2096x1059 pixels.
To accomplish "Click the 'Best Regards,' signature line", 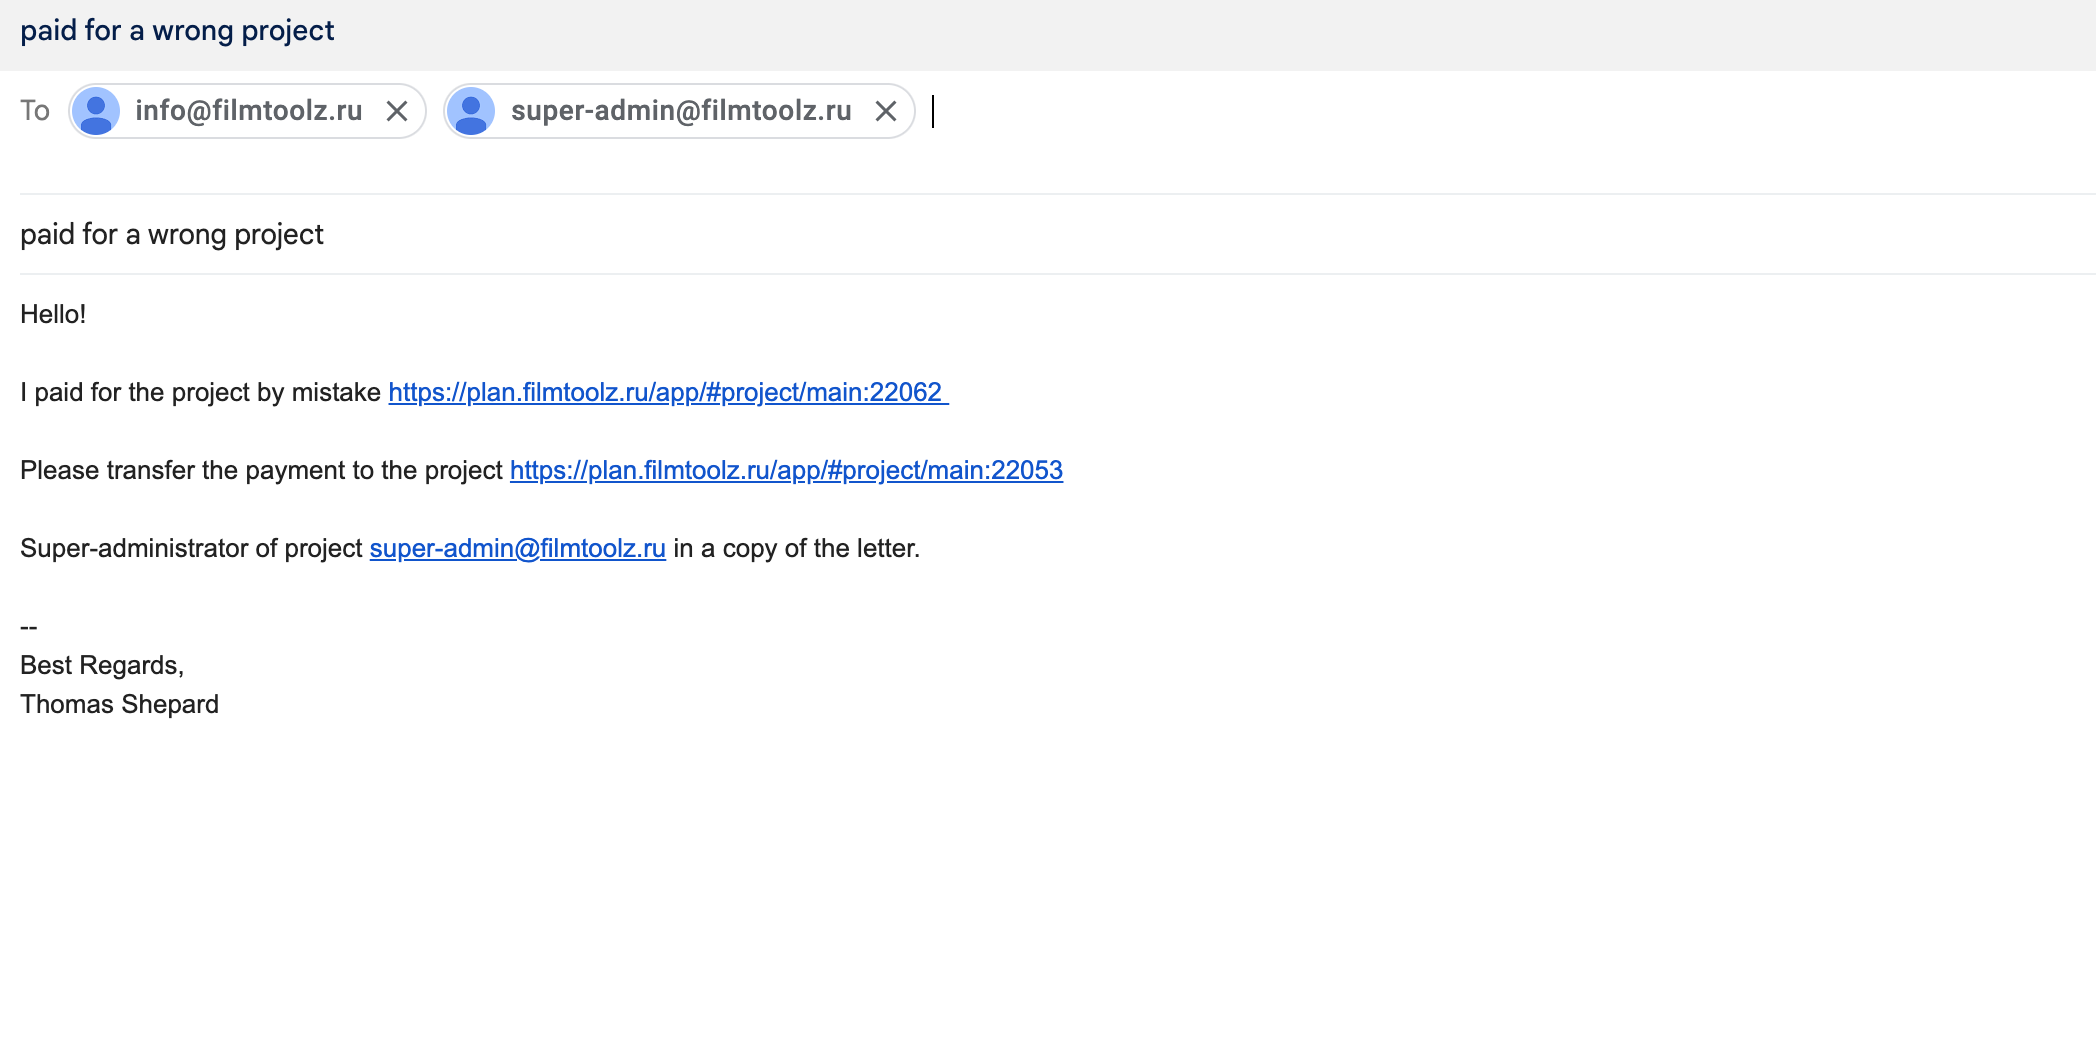I will 102,665.
